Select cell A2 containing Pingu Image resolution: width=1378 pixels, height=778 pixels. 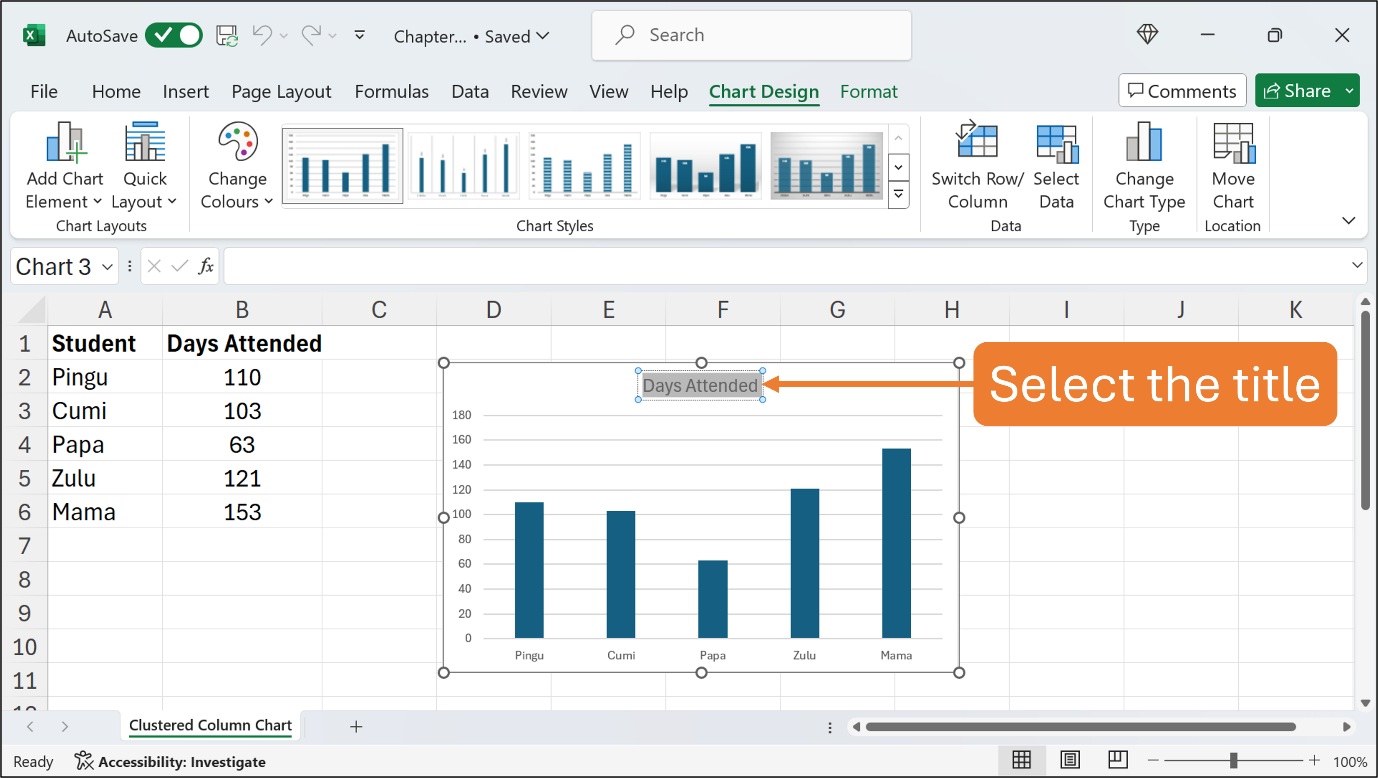tap(105, 377)
